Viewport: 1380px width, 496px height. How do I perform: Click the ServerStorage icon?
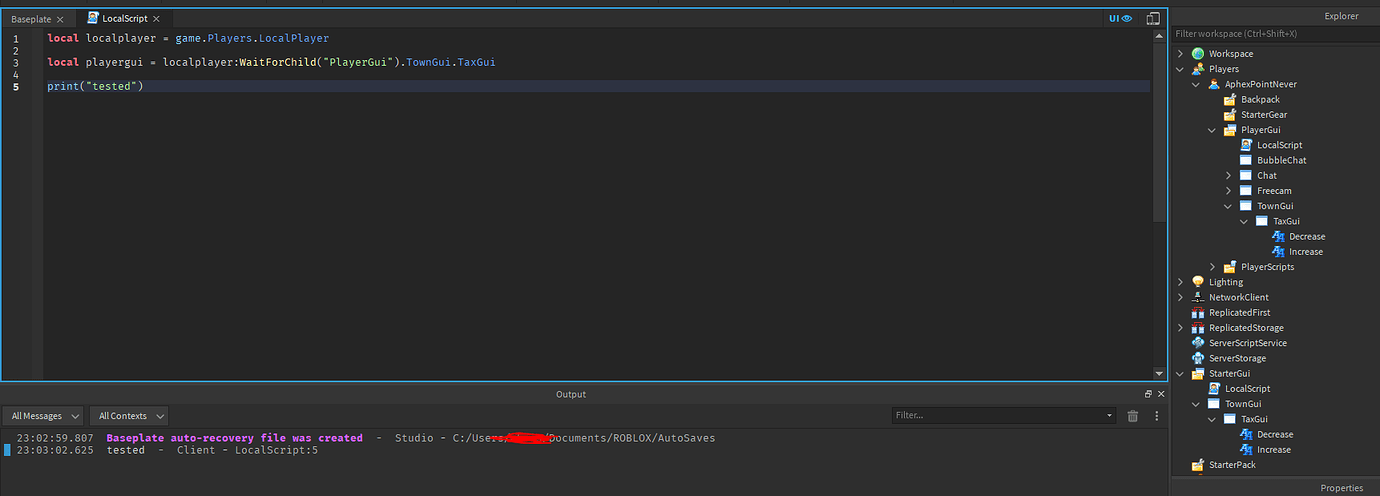tap(1198, 358)
